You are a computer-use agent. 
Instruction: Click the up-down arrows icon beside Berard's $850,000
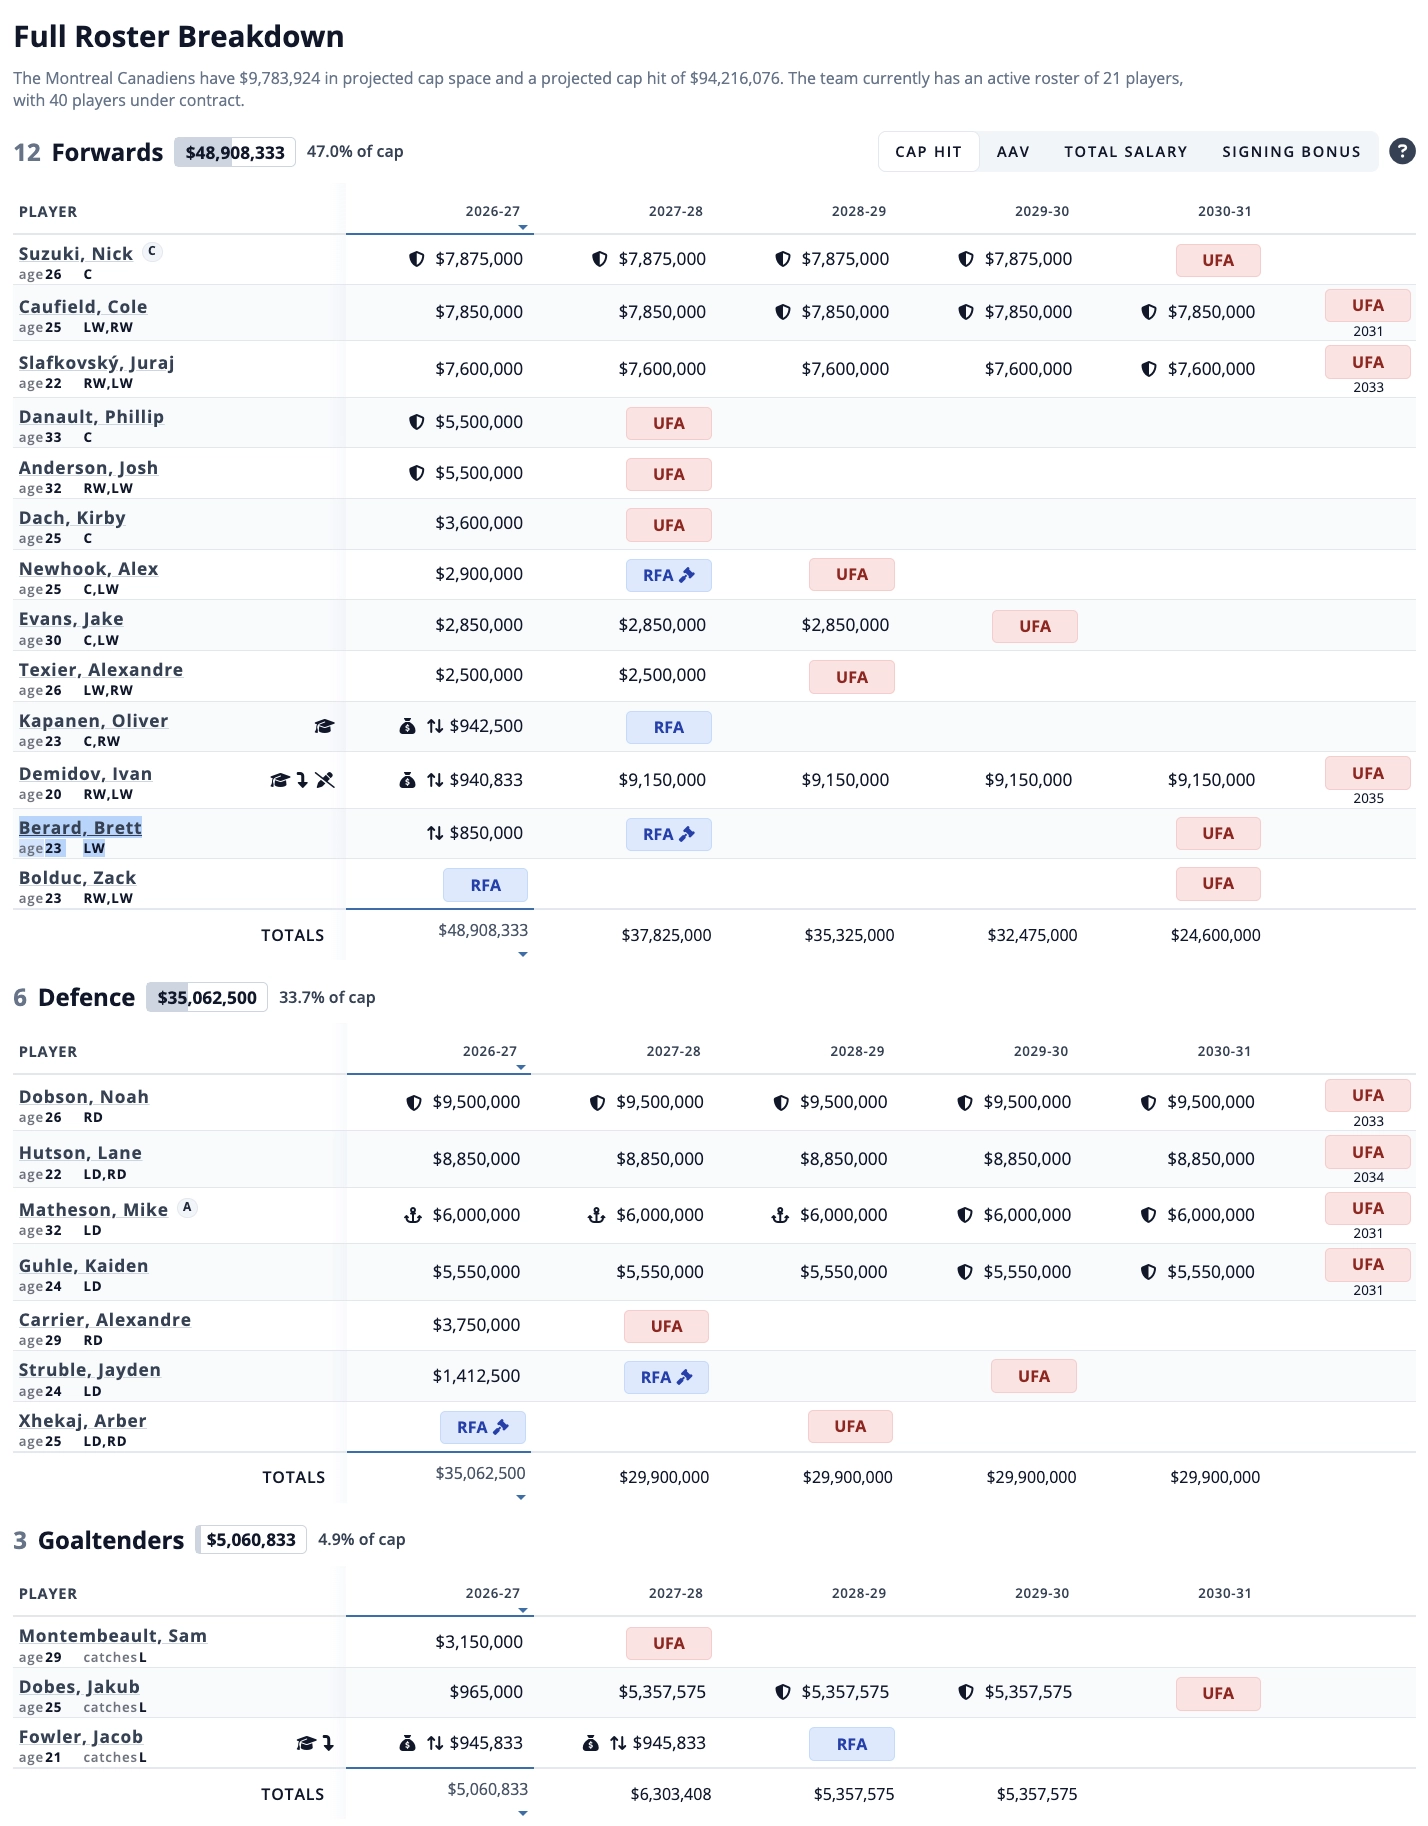(435, 833)
